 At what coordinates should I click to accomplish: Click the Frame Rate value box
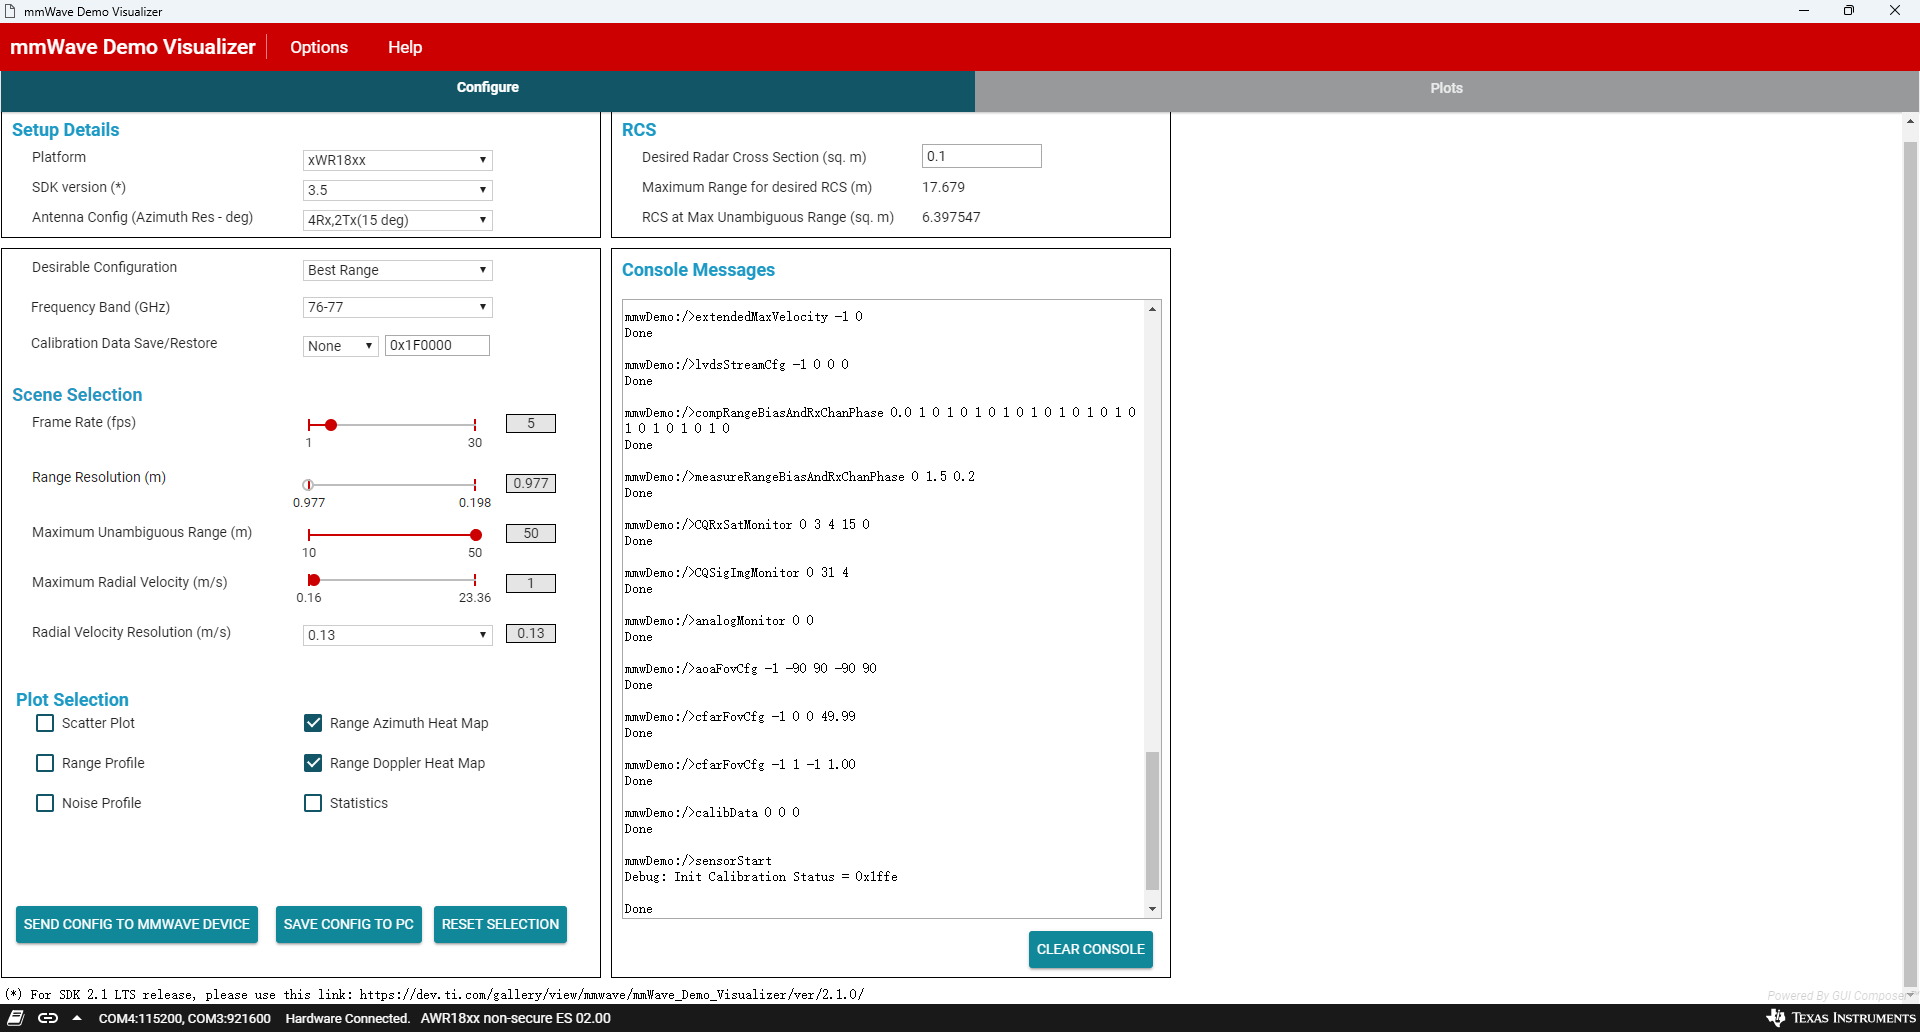(x=531, y=423)
